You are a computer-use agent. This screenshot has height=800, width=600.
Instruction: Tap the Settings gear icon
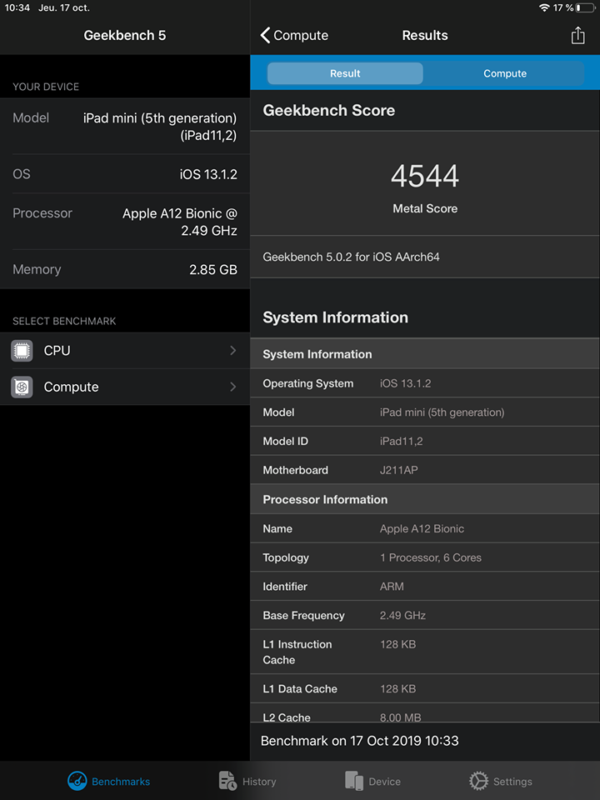[x=478, y=781]
